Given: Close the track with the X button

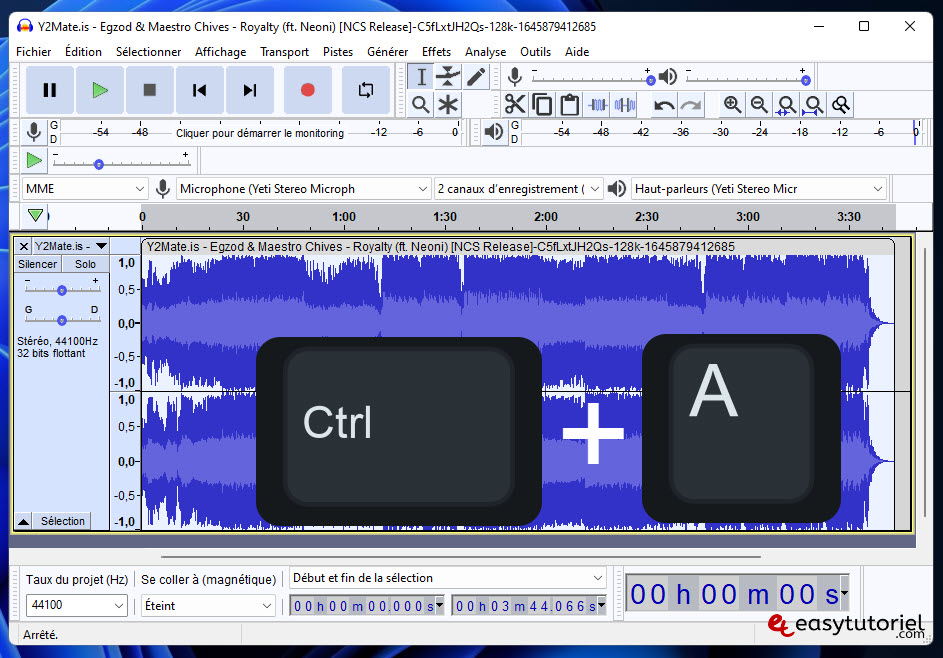Looking at the screenshot, I should click(23, 246).
